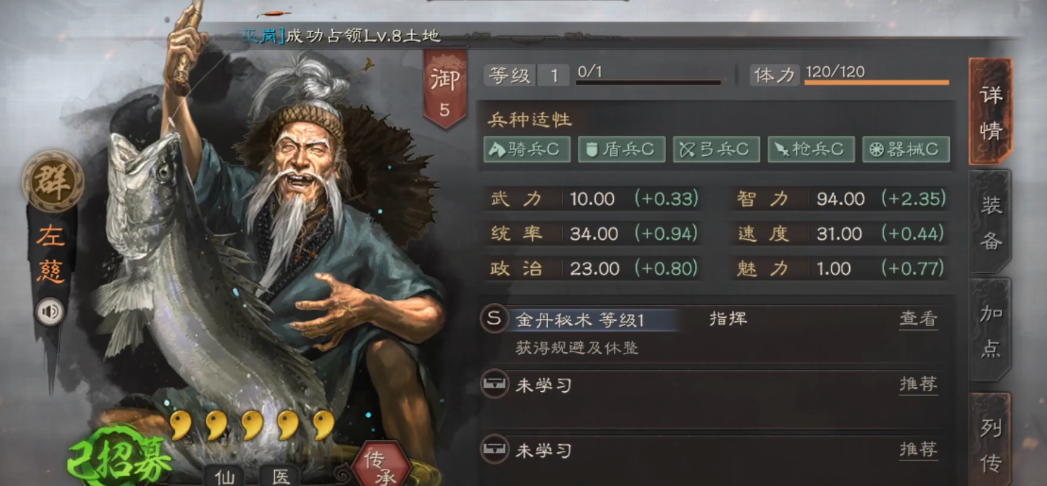
Task: View the 金丹秘术 skill via 查看
Action: pyautogui.click(x=918, y=319)
